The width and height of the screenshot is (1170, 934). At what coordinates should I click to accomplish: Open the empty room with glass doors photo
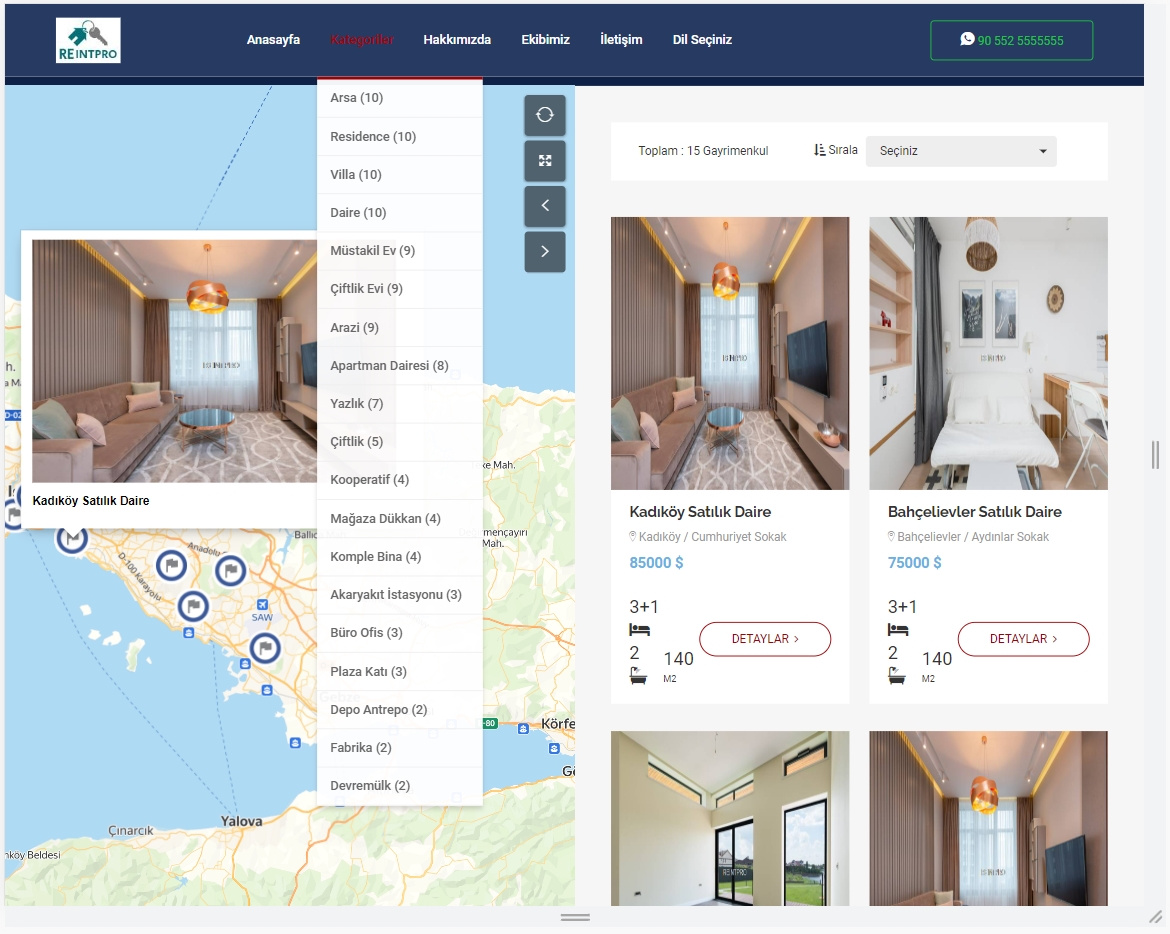click(730, 818)
